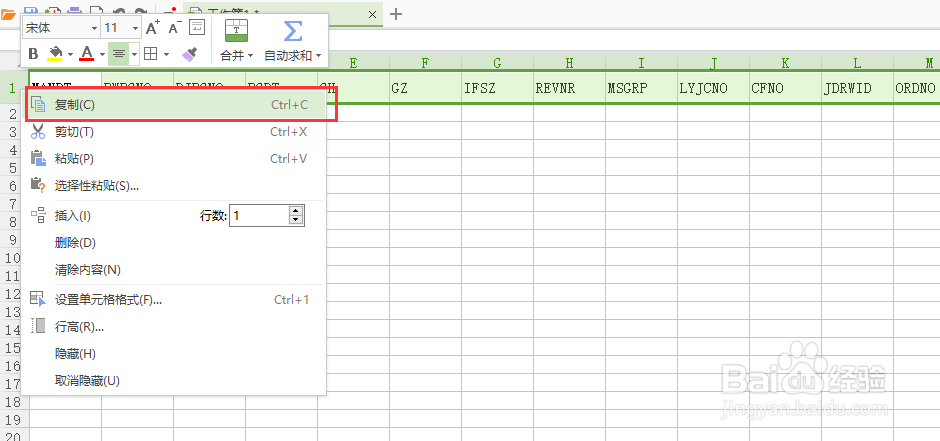This screenshot has width=940, height=441.
Task: Click the AutoSum sigma icon
Action: point(293,31)
